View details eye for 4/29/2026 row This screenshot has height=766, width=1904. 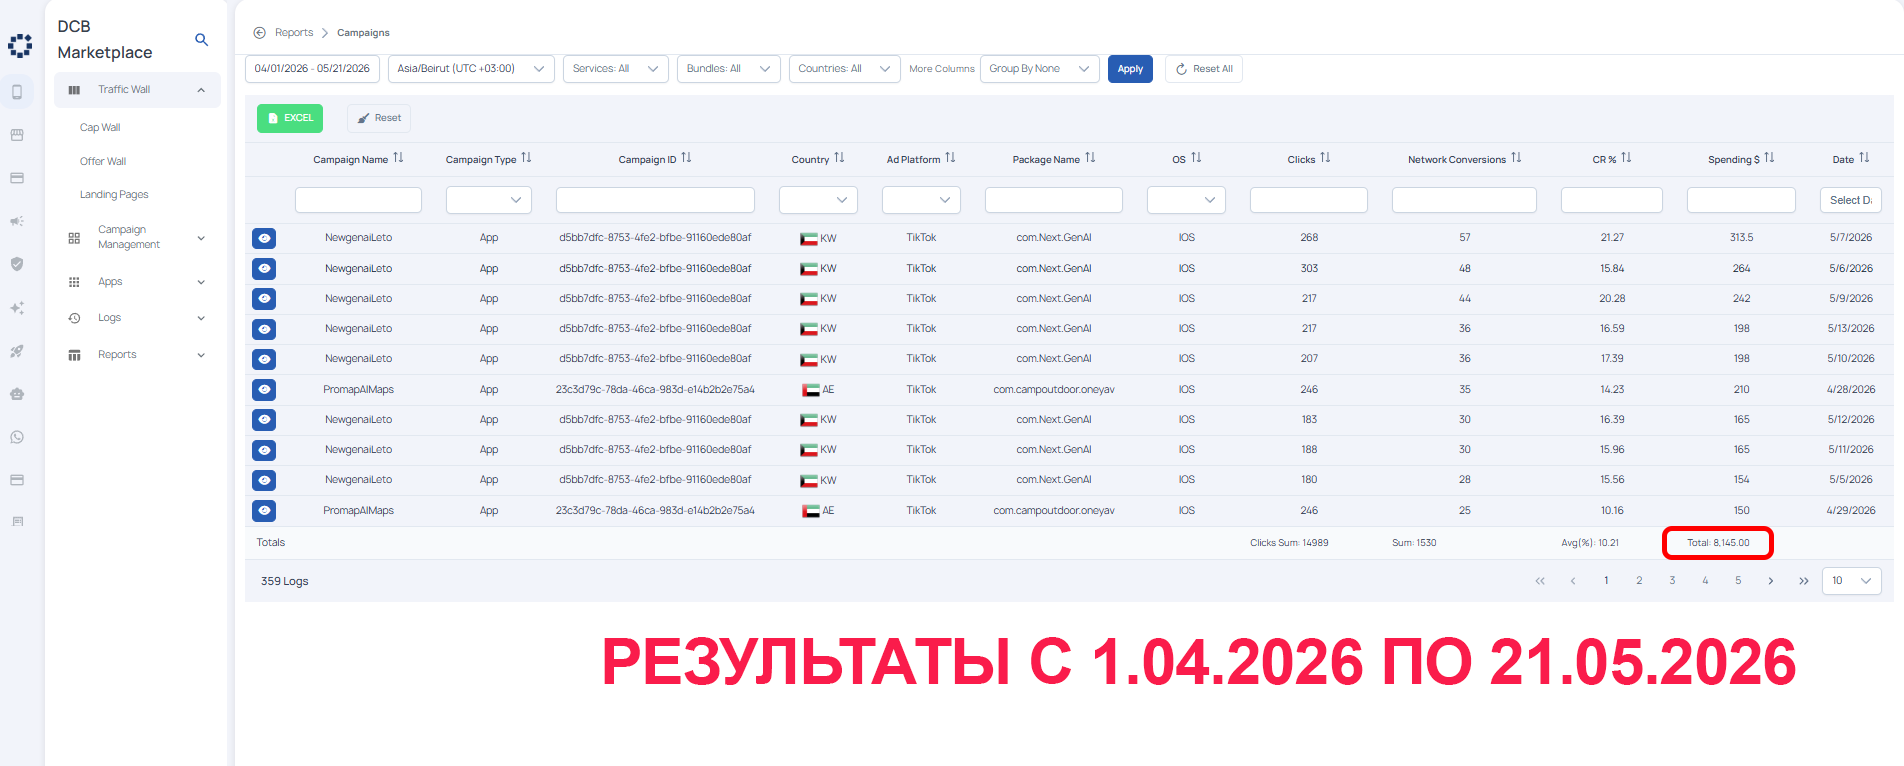coord(264,511)
